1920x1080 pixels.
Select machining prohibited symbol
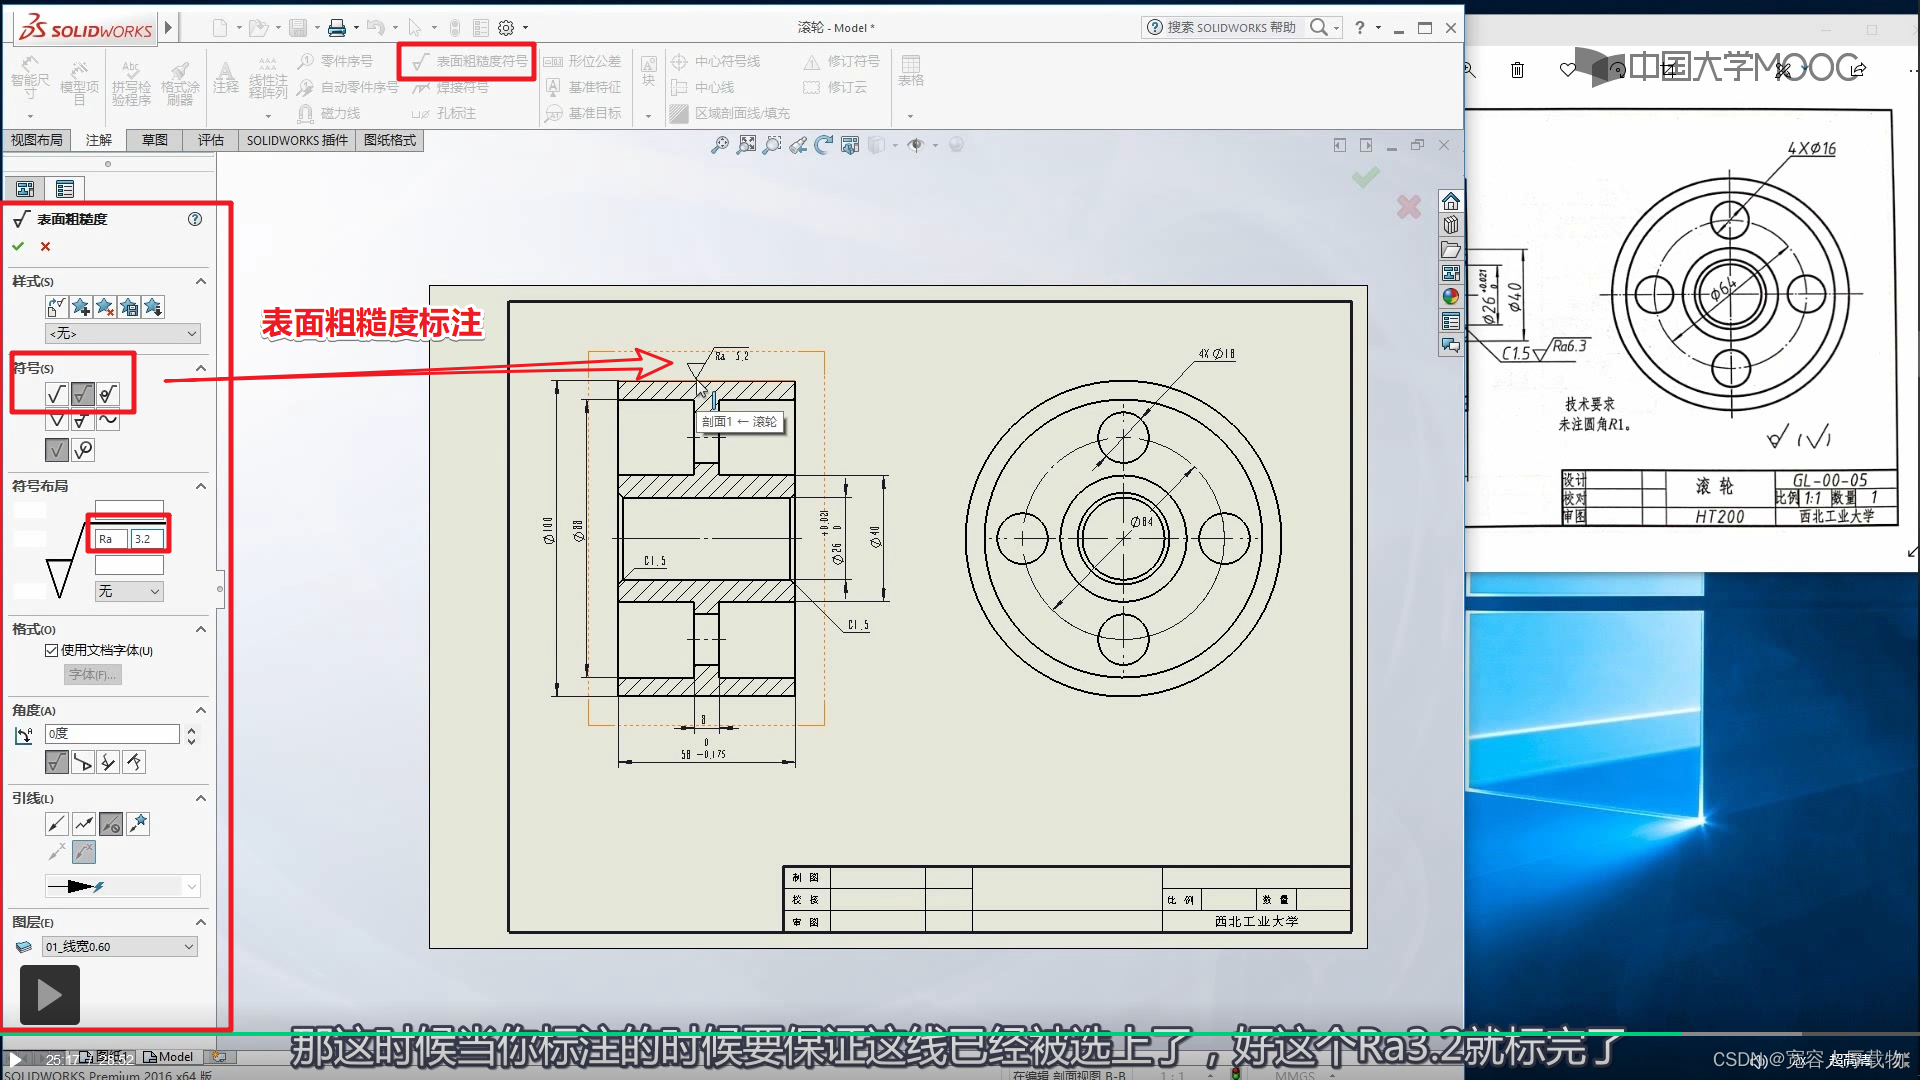(109, 394)
